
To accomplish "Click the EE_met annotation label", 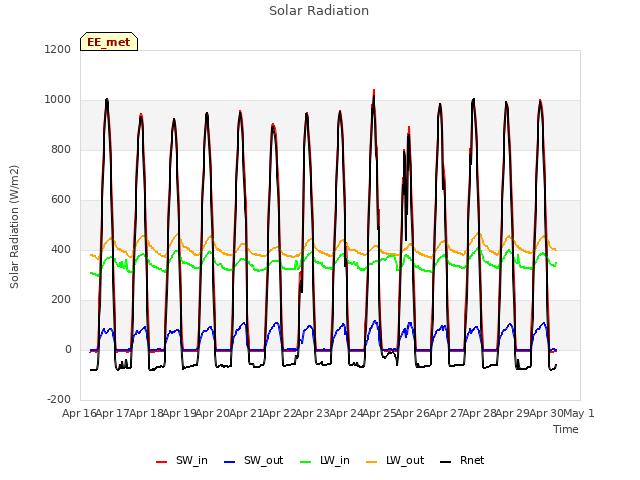I will pyautogui.click(x=109, y=42).
